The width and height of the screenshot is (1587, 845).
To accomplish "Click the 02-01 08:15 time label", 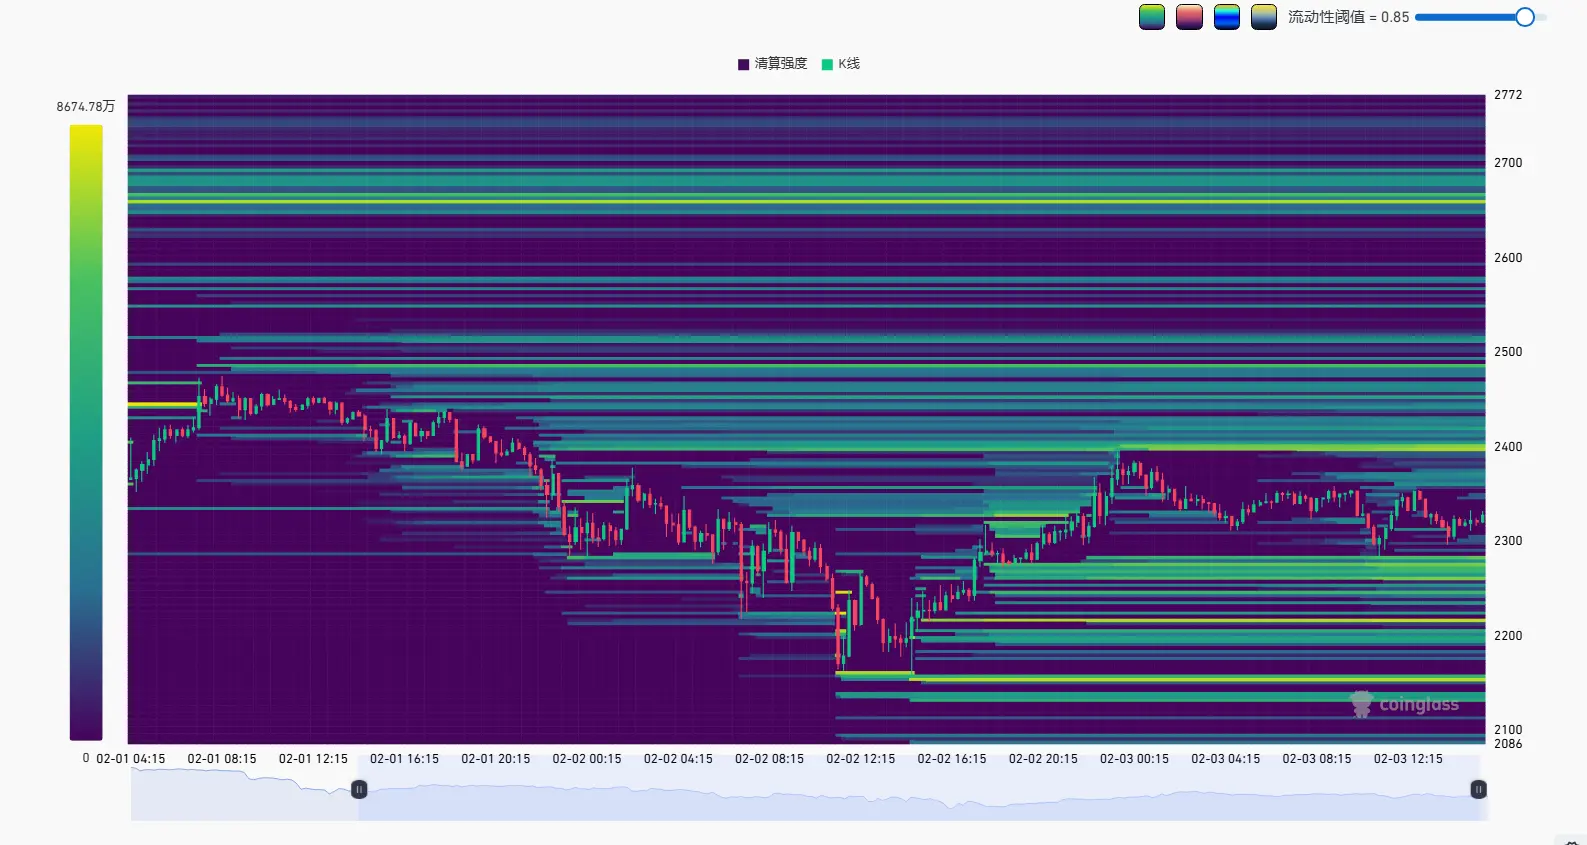I will point(222,759).
